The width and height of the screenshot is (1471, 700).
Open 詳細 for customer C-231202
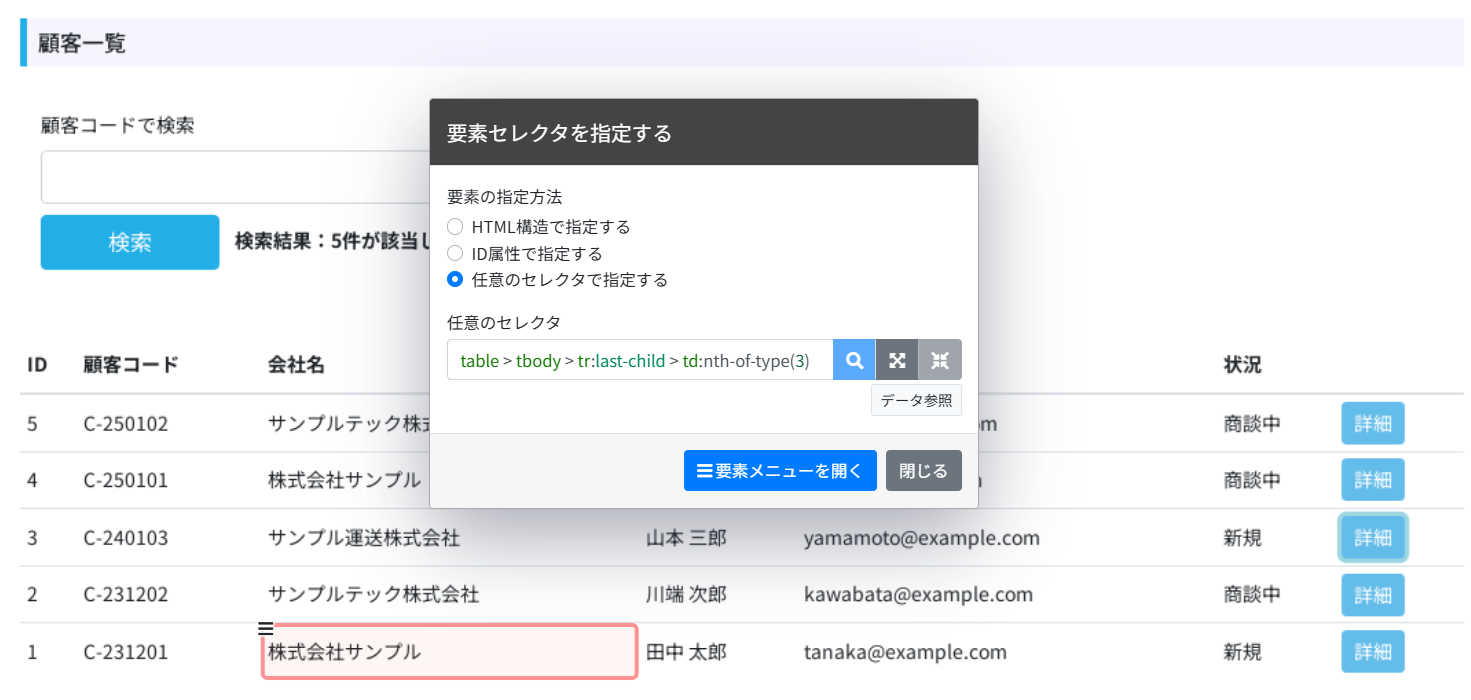pyautogui.click(x=1373, y=595)
